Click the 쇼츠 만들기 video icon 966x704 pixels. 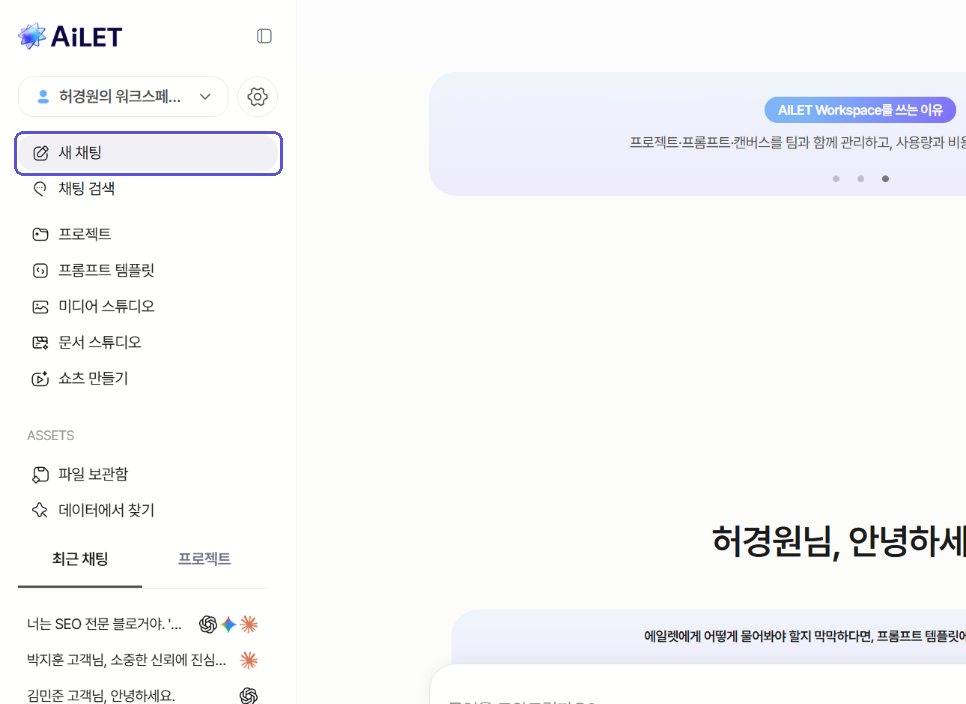coord(40,379)
